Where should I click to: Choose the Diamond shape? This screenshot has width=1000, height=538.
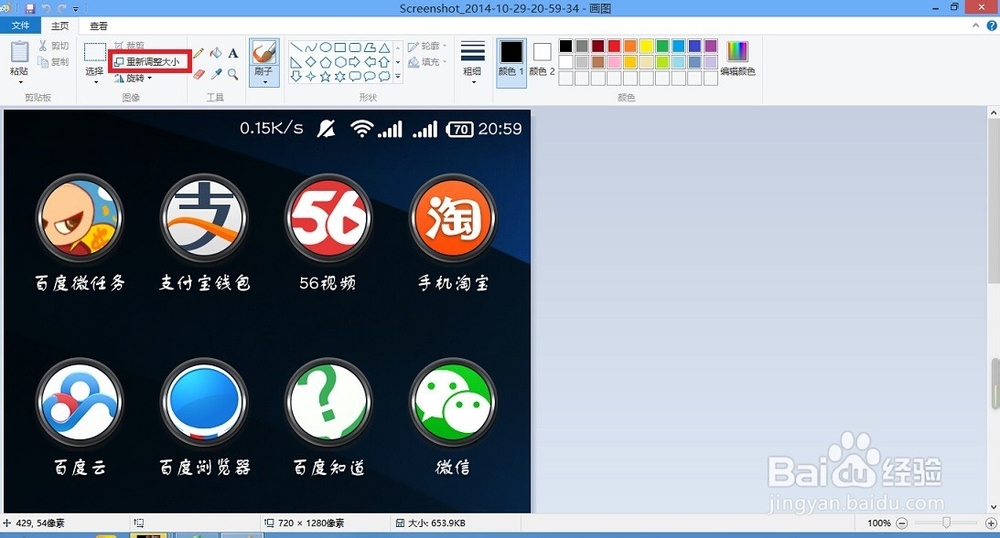311,62
